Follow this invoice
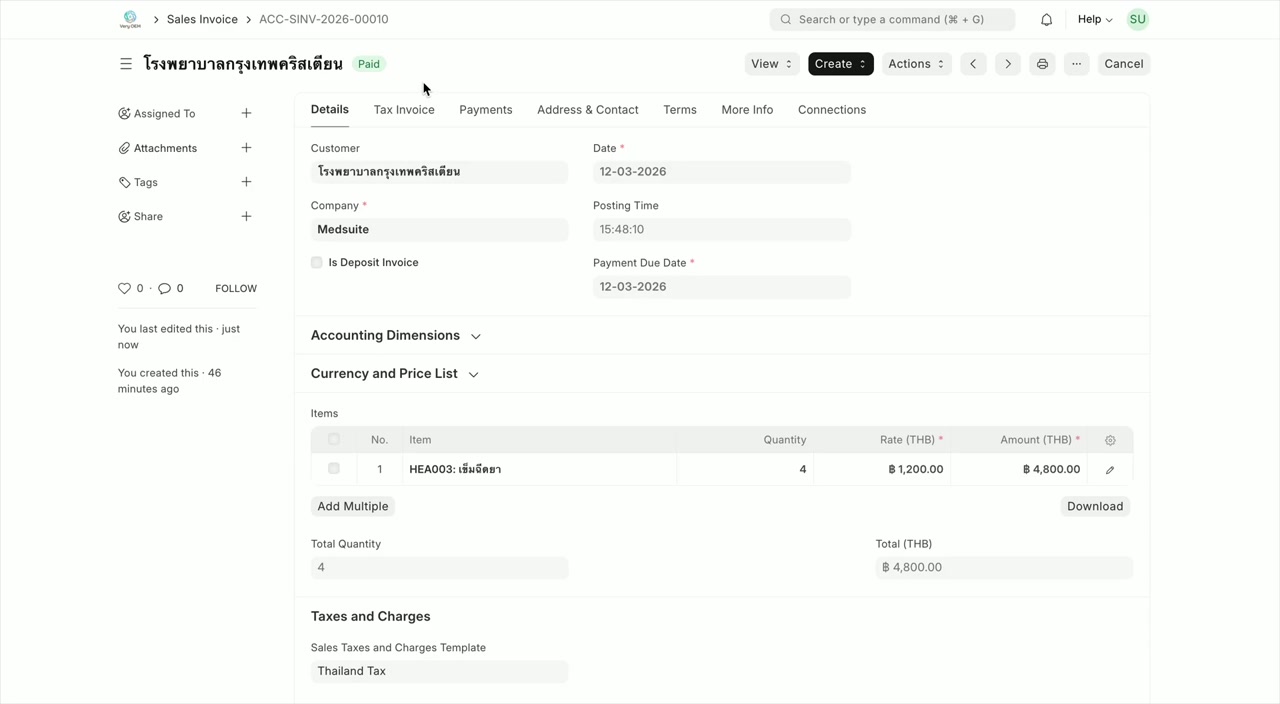The image size is (1280, 704). point(235,288)
